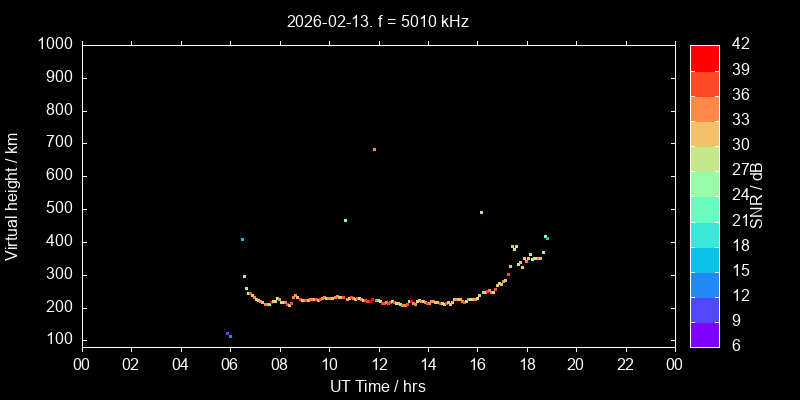Click the plot title showing 5010 kHz
Screen dimensions: 800x400
tap(377, 21)
